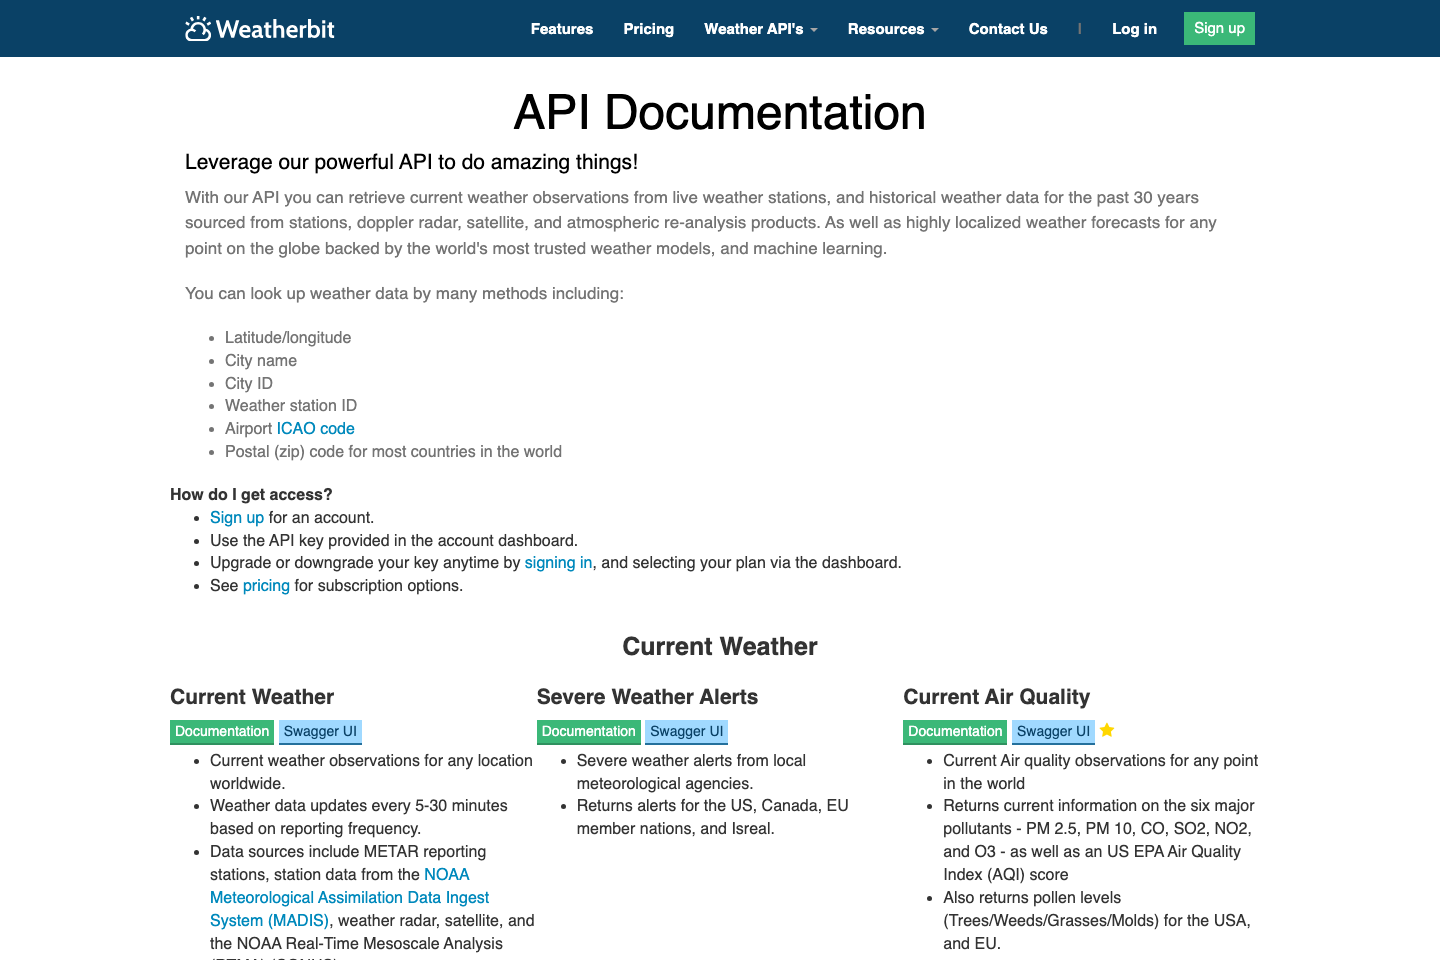The width and height of the screenshot is (1440, 960).
Task: Select the Pricing menu item
Action: point(648,29)
